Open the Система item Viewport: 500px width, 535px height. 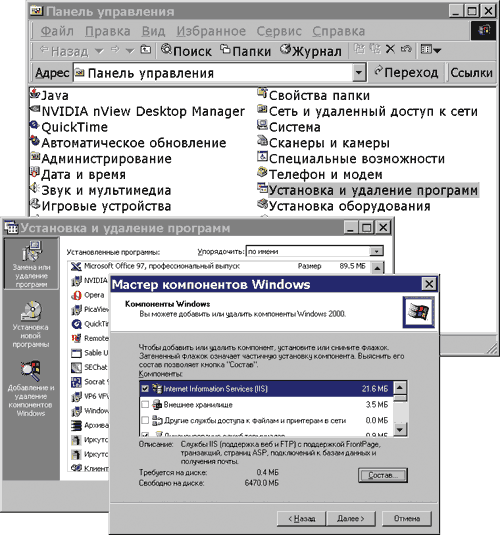click(x=289, y=127)
